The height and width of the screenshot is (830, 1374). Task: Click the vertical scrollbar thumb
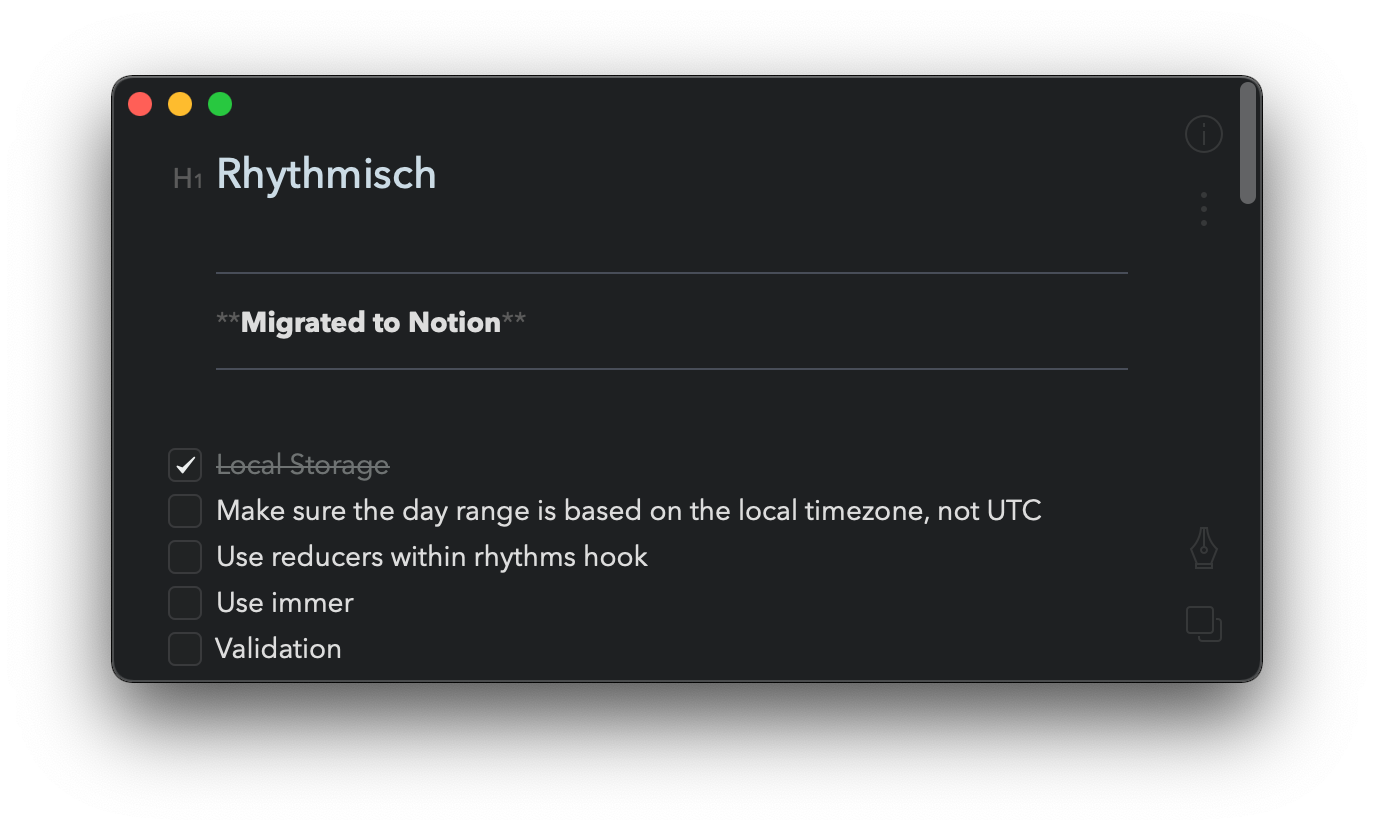click(1247, 143)
